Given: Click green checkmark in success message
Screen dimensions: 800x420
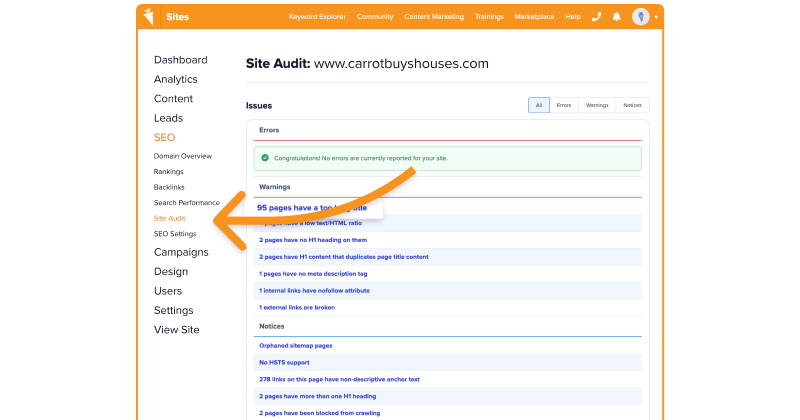Looking at the screenshot, I should coord(265,158).
